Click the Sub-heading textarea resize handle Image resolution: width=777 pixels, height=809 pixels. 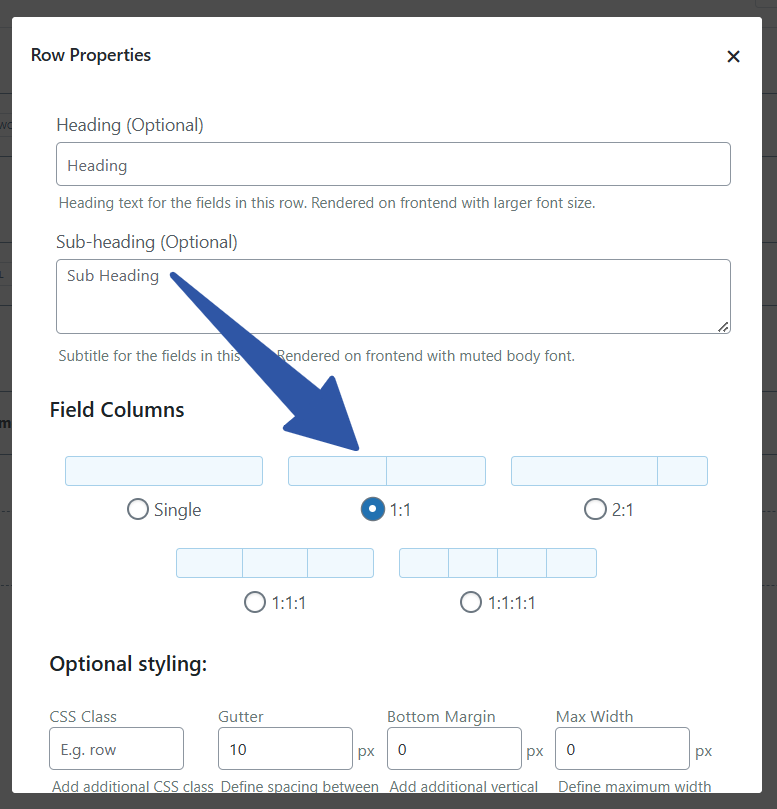coord(723,326)
